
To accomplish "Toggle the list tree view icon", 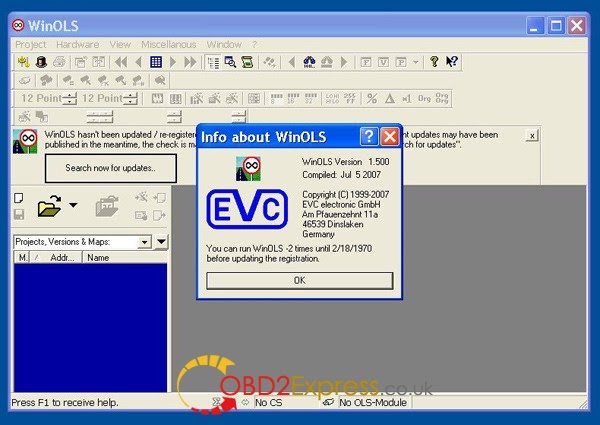I will [x=213, y=62].
